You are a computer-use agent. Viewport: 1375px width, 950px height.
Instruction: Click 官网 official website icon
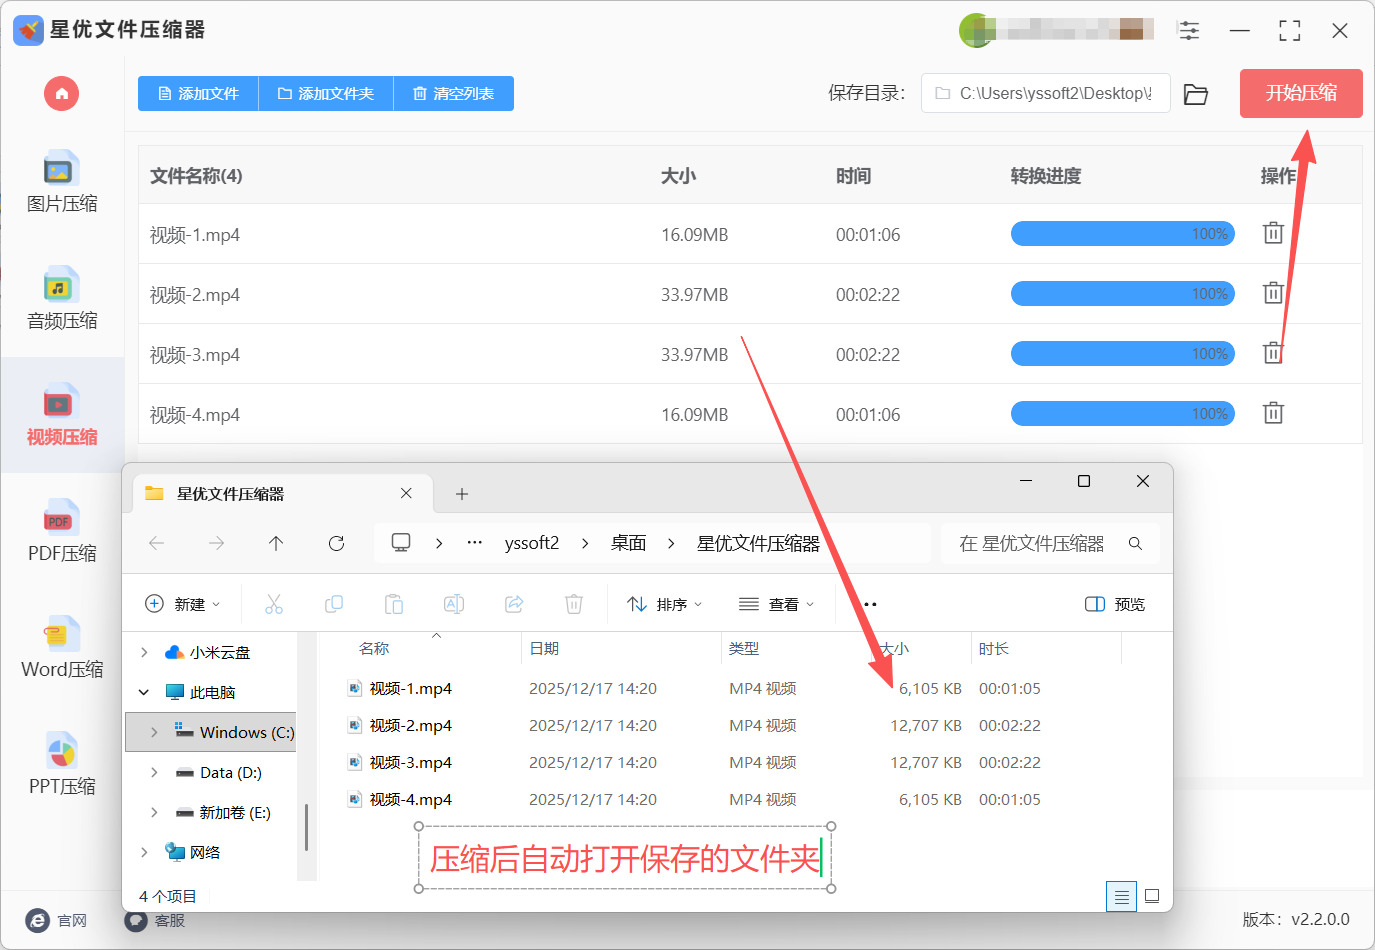pos(38,921)
